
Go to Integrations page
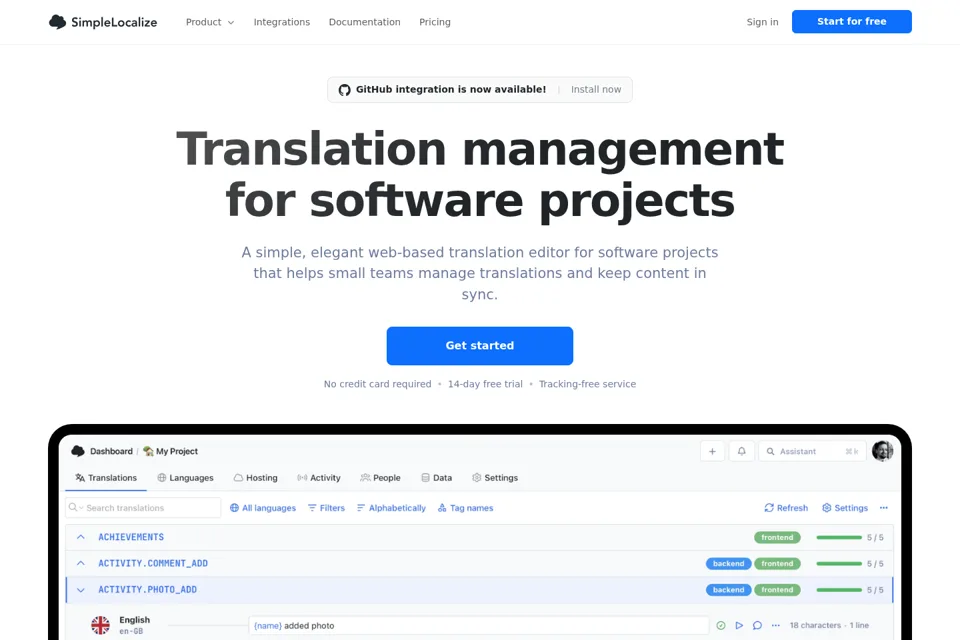(x=282, y=22)
